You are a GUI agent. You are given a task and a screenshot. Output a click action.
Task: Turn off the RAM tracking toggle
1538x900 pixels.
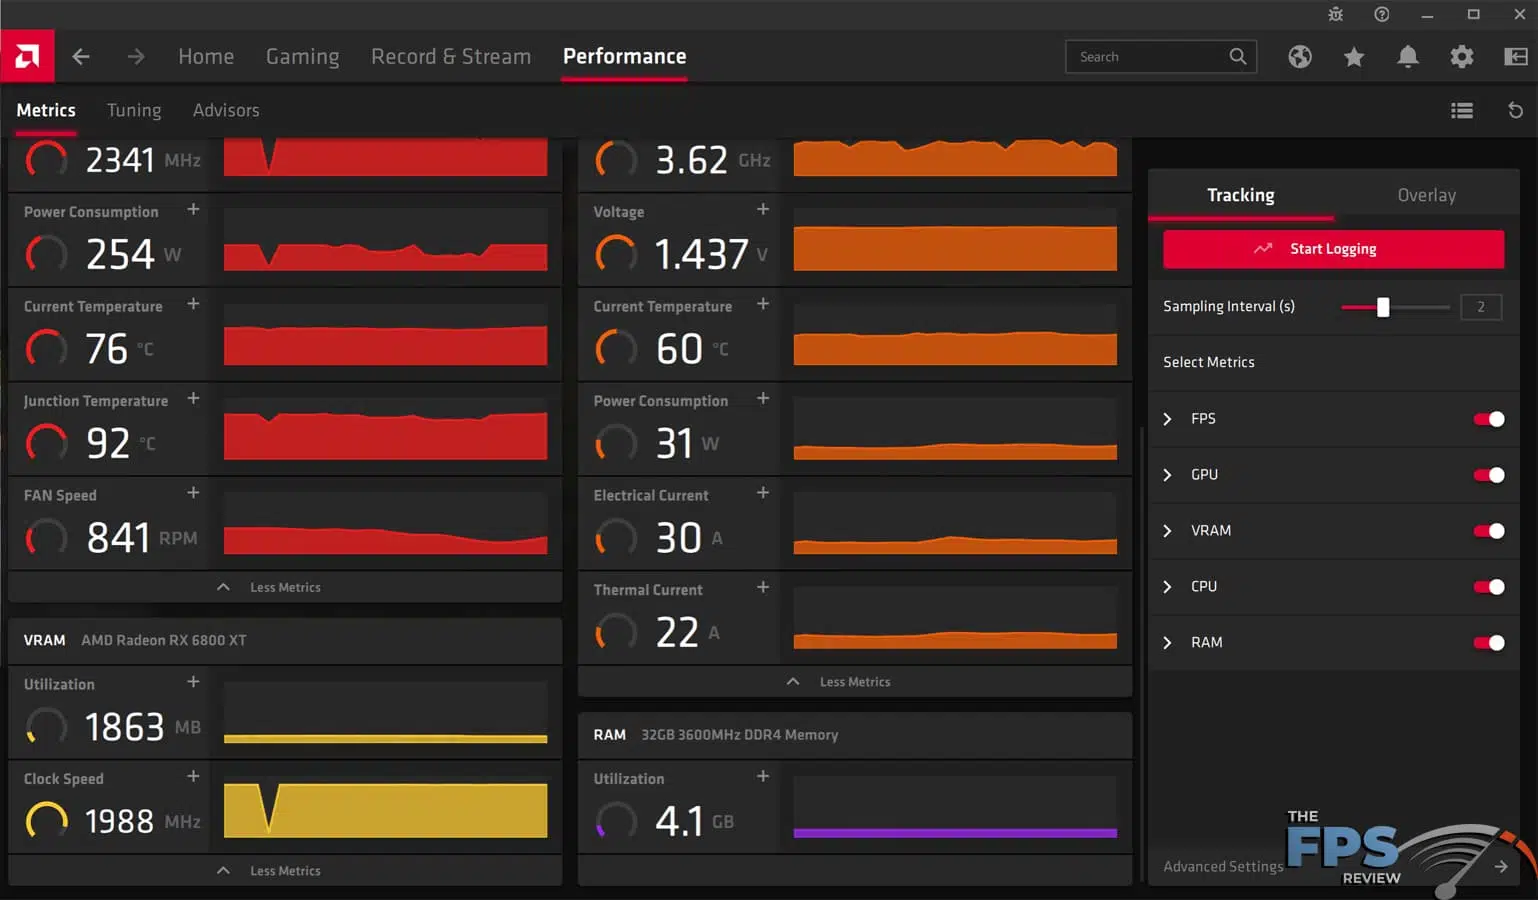coord(1489,643)
